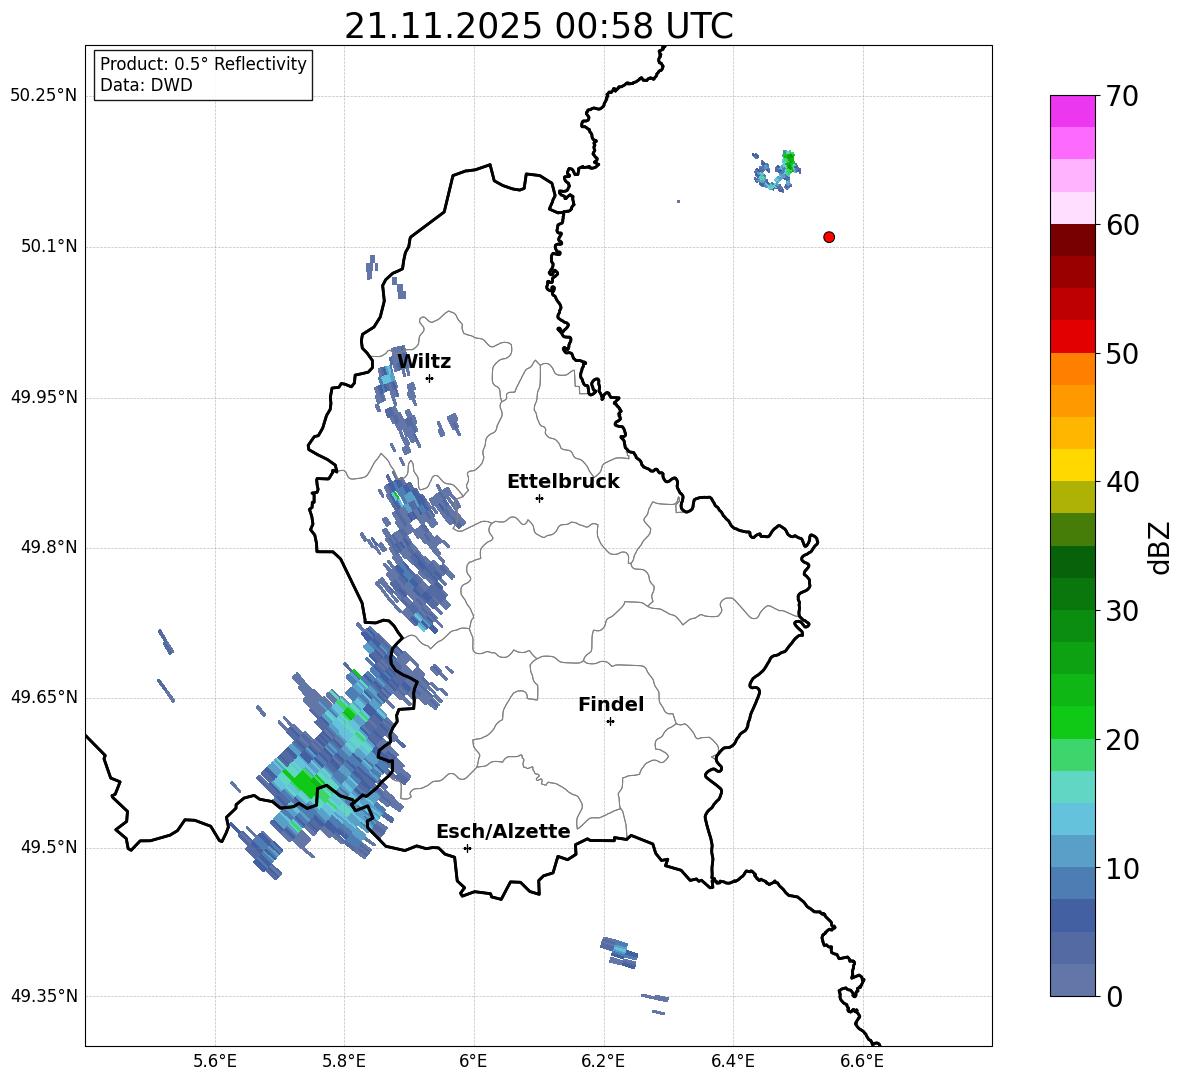Click the 49.95°N latitude label

44,397
